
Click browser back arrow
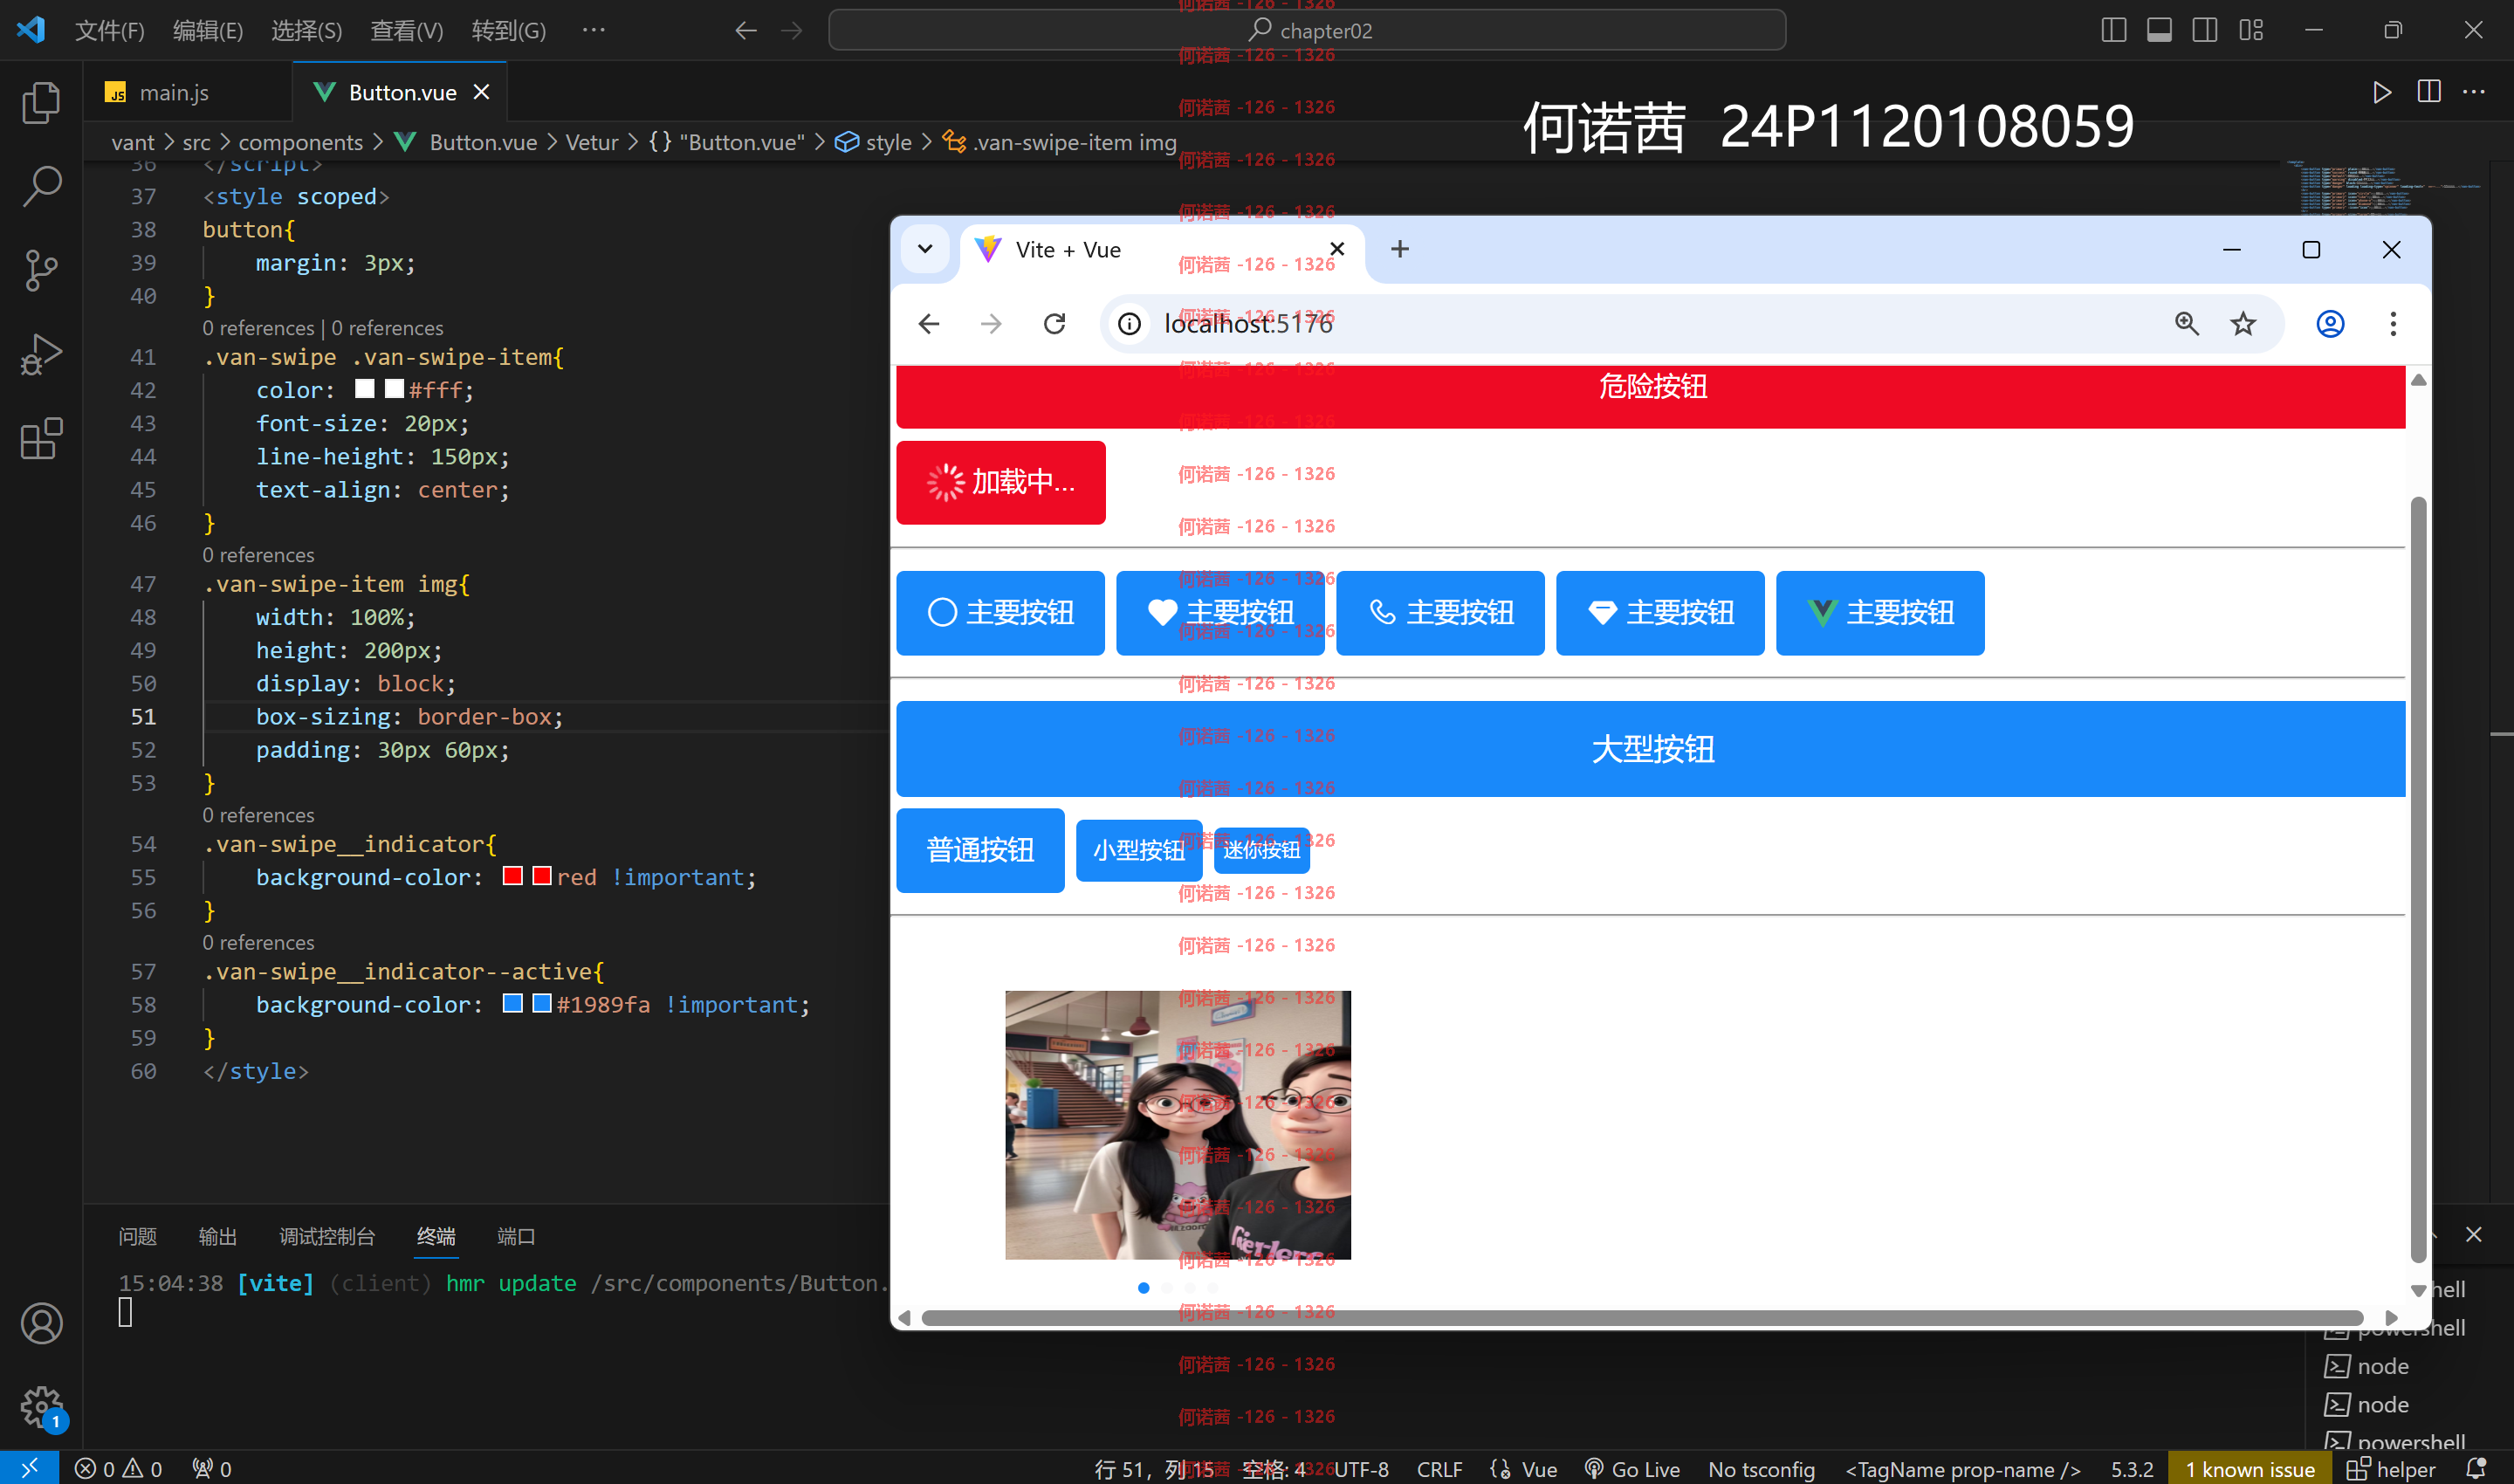tap(929, 324)
